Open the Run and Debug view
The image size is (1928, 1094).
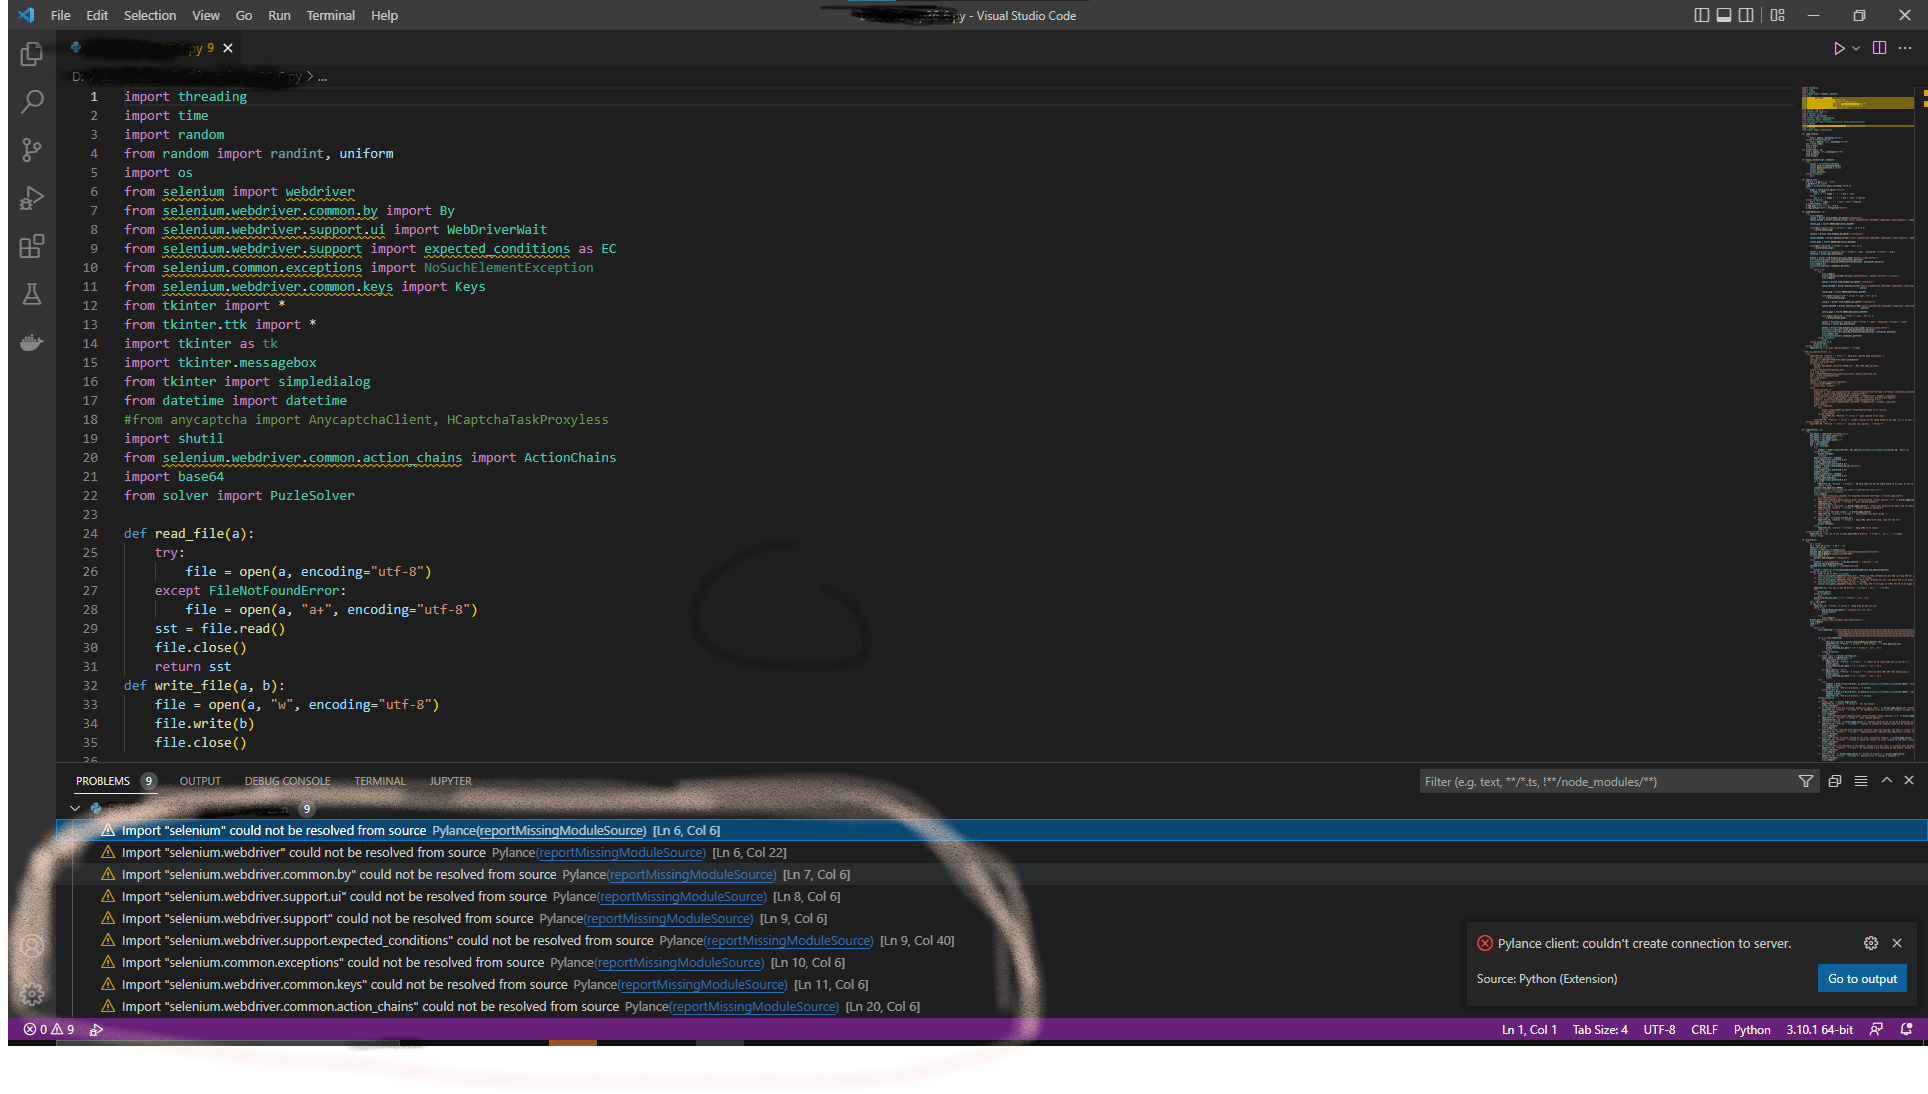[x=31, y=198]
